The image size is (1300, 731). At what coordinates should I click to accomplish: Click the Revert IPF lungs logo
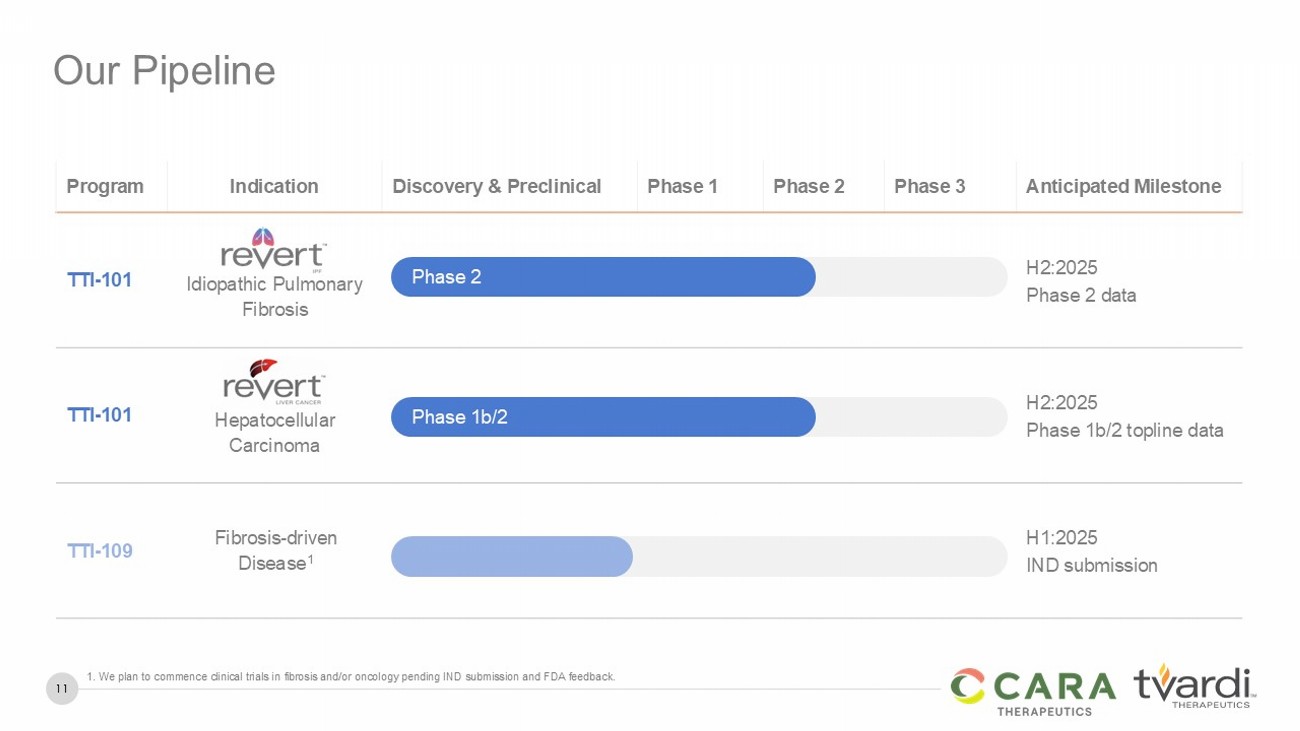click(273, 250)
